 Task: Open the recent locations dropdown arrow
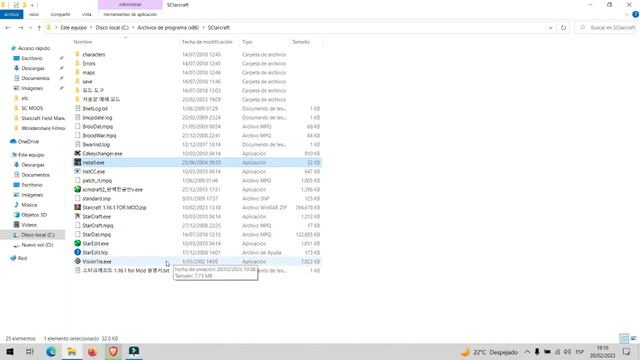30,28
